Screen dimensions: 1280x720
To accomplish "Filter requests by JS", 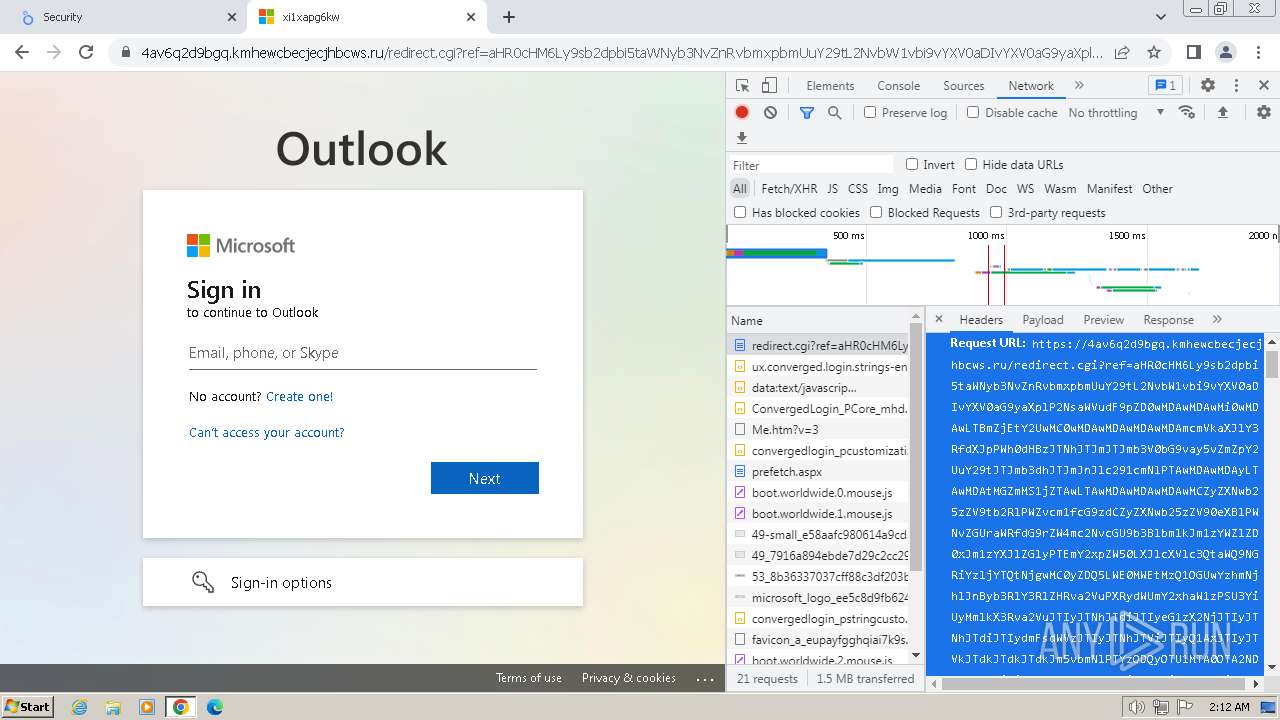I will [832, 188].
